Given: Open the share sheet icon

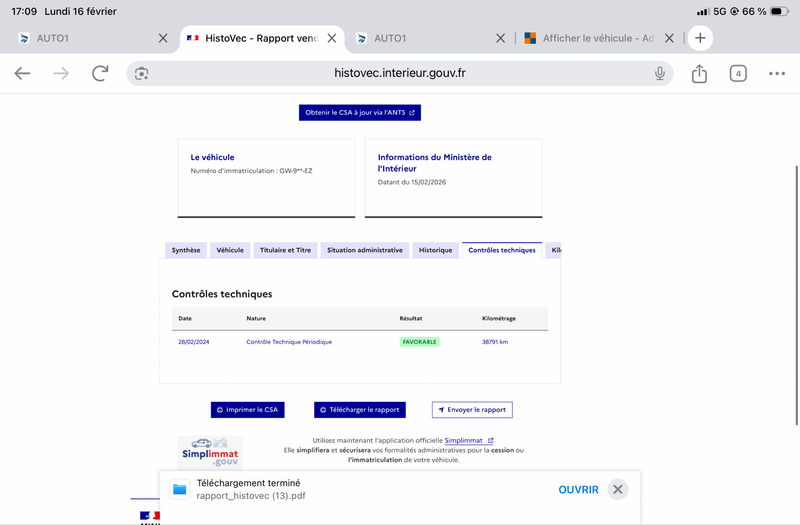Looking at the screenshot, I should point(699,73).
